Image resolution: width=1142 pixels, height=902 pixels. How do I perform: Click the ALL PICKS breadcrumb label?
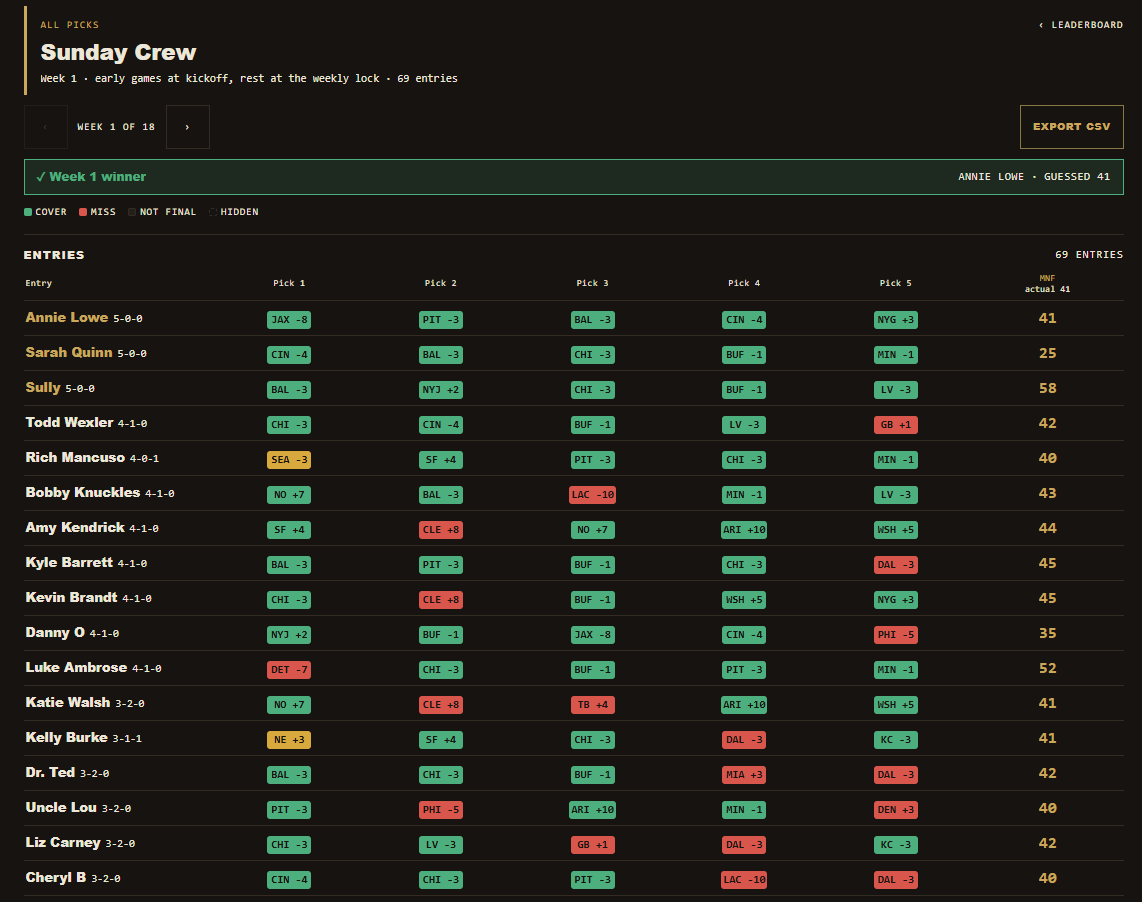coord(69,25)
